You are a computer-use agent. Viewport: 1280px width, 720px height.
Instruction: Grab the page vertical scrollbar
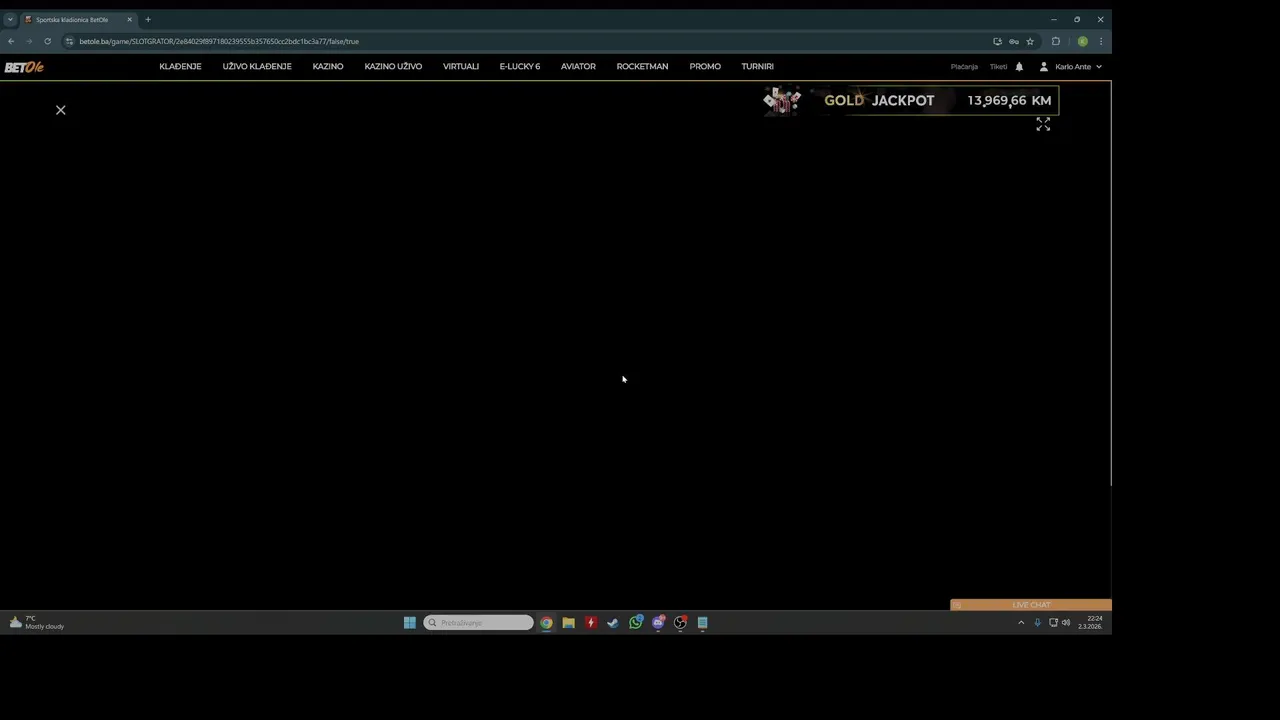pyautogui.click(x=1110, y=285)
